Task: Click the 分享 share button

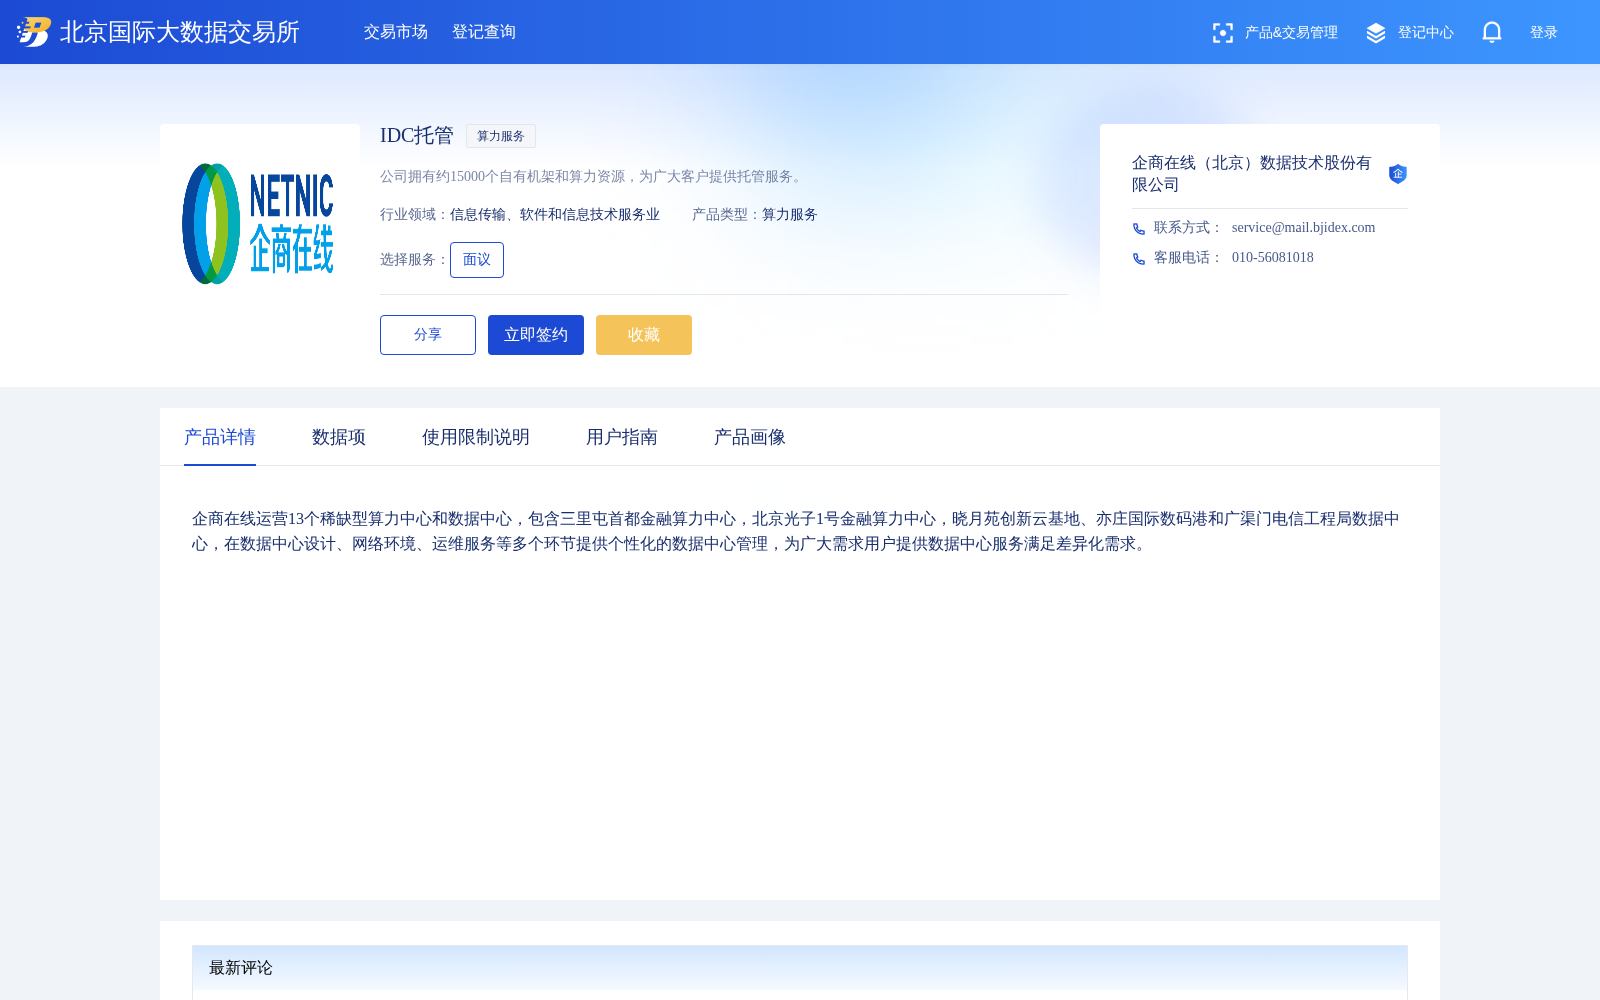Action: (428, 335)
